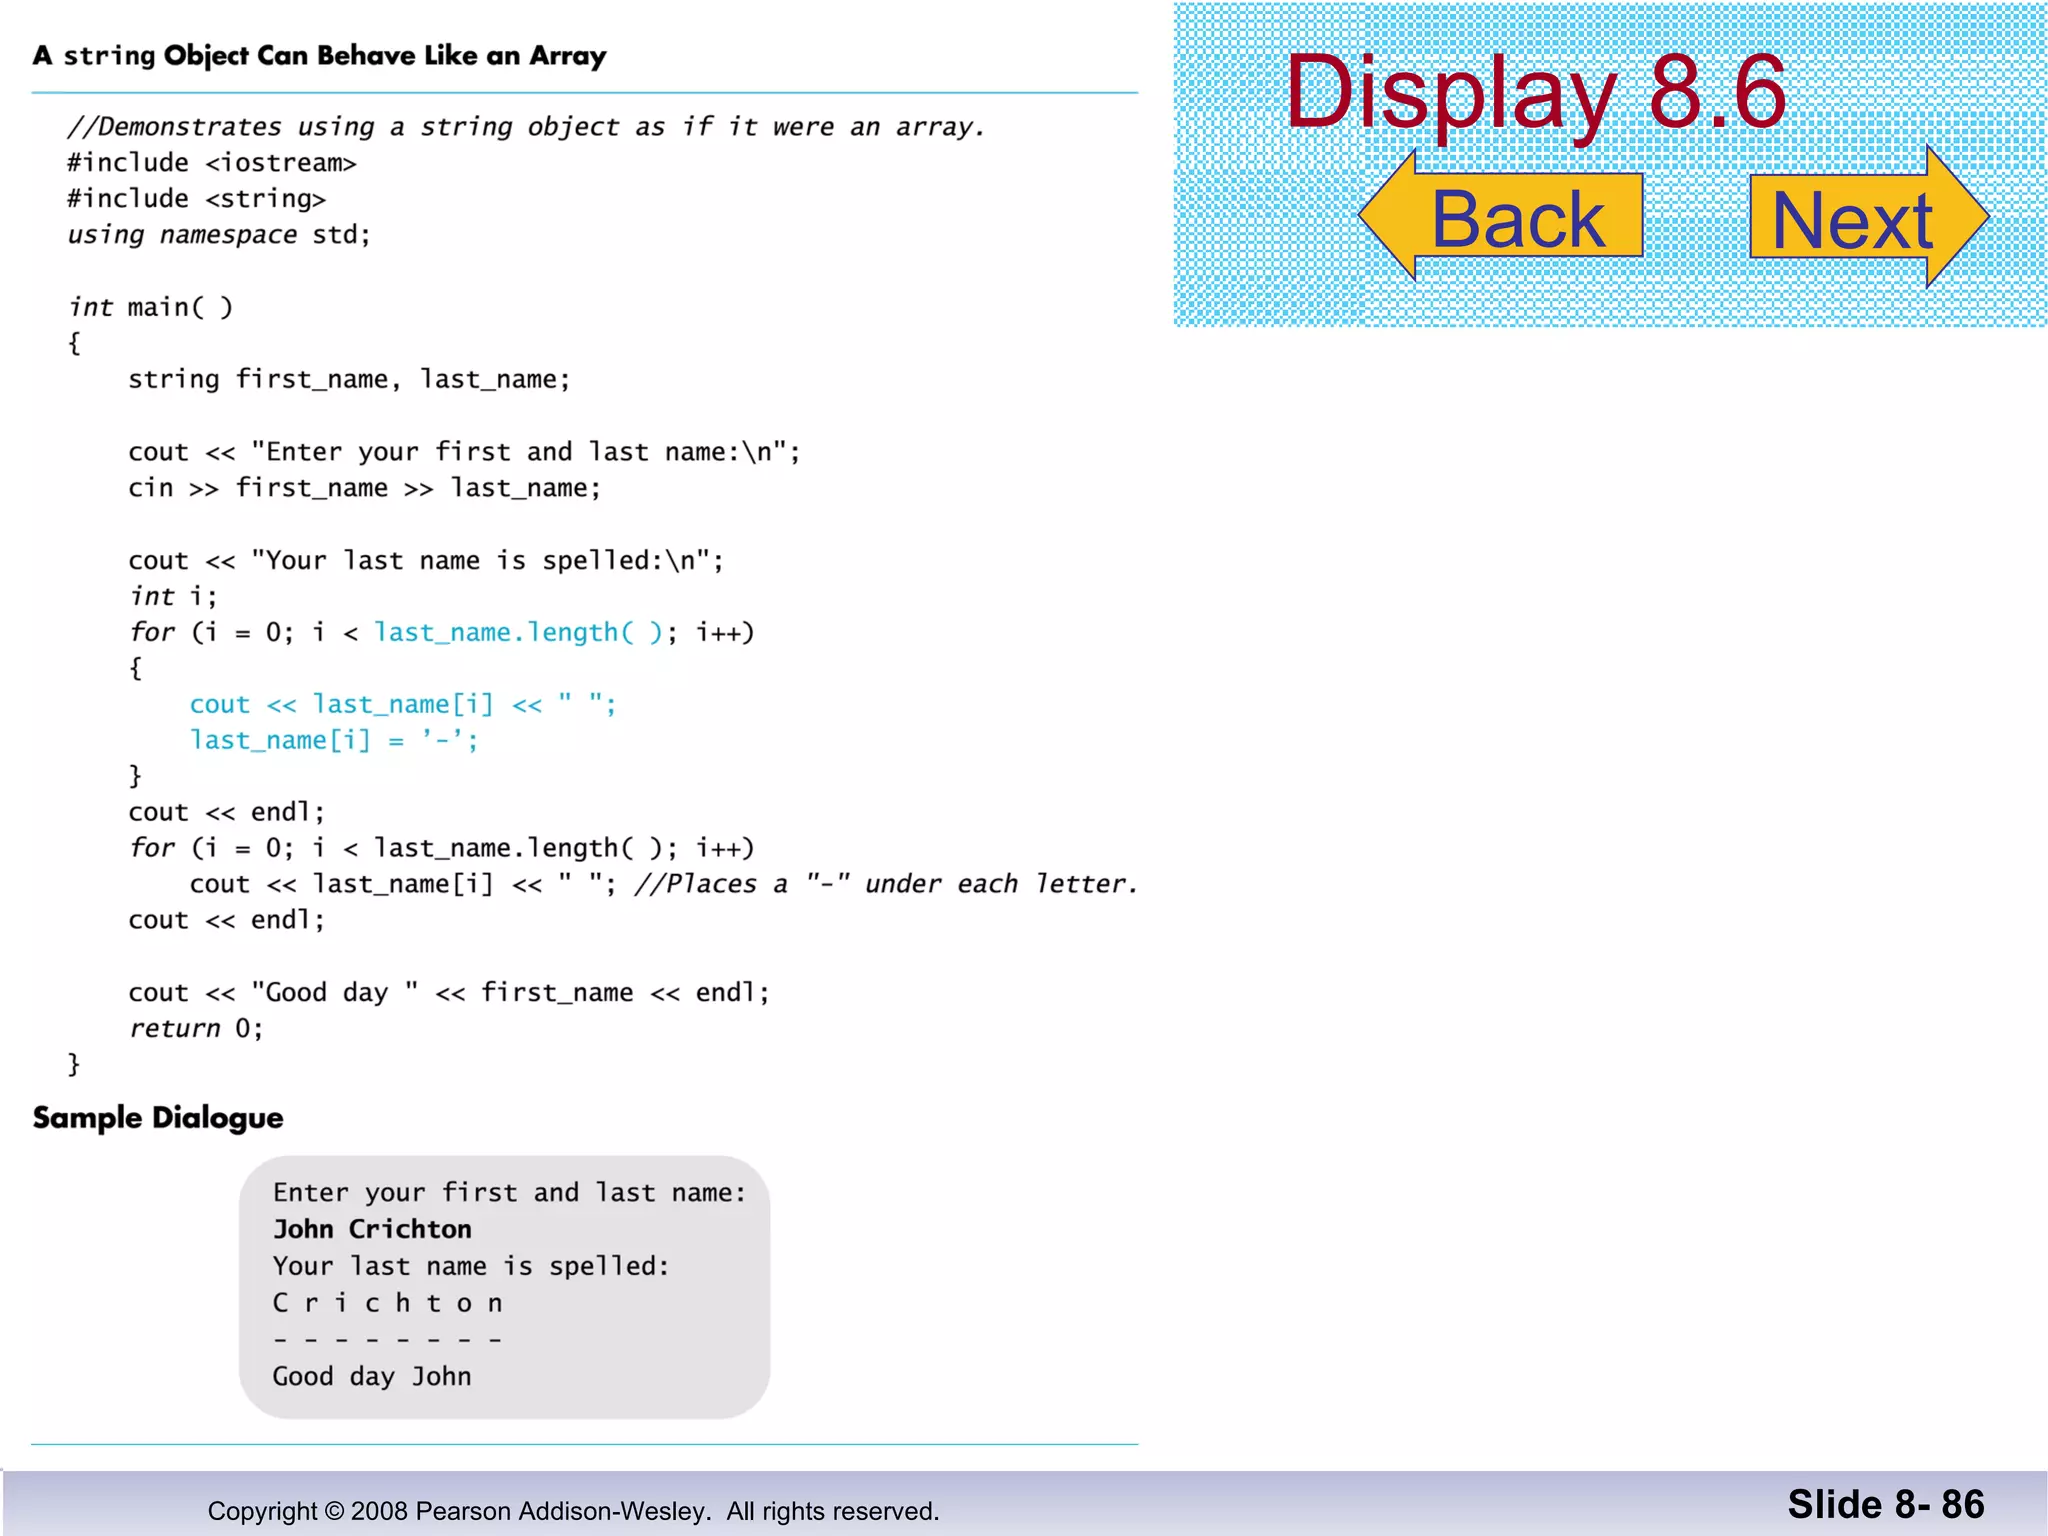2048x1536 pixels.
Task: Click the 'using namespace std;' line
Action: click(x=218, y=235)
